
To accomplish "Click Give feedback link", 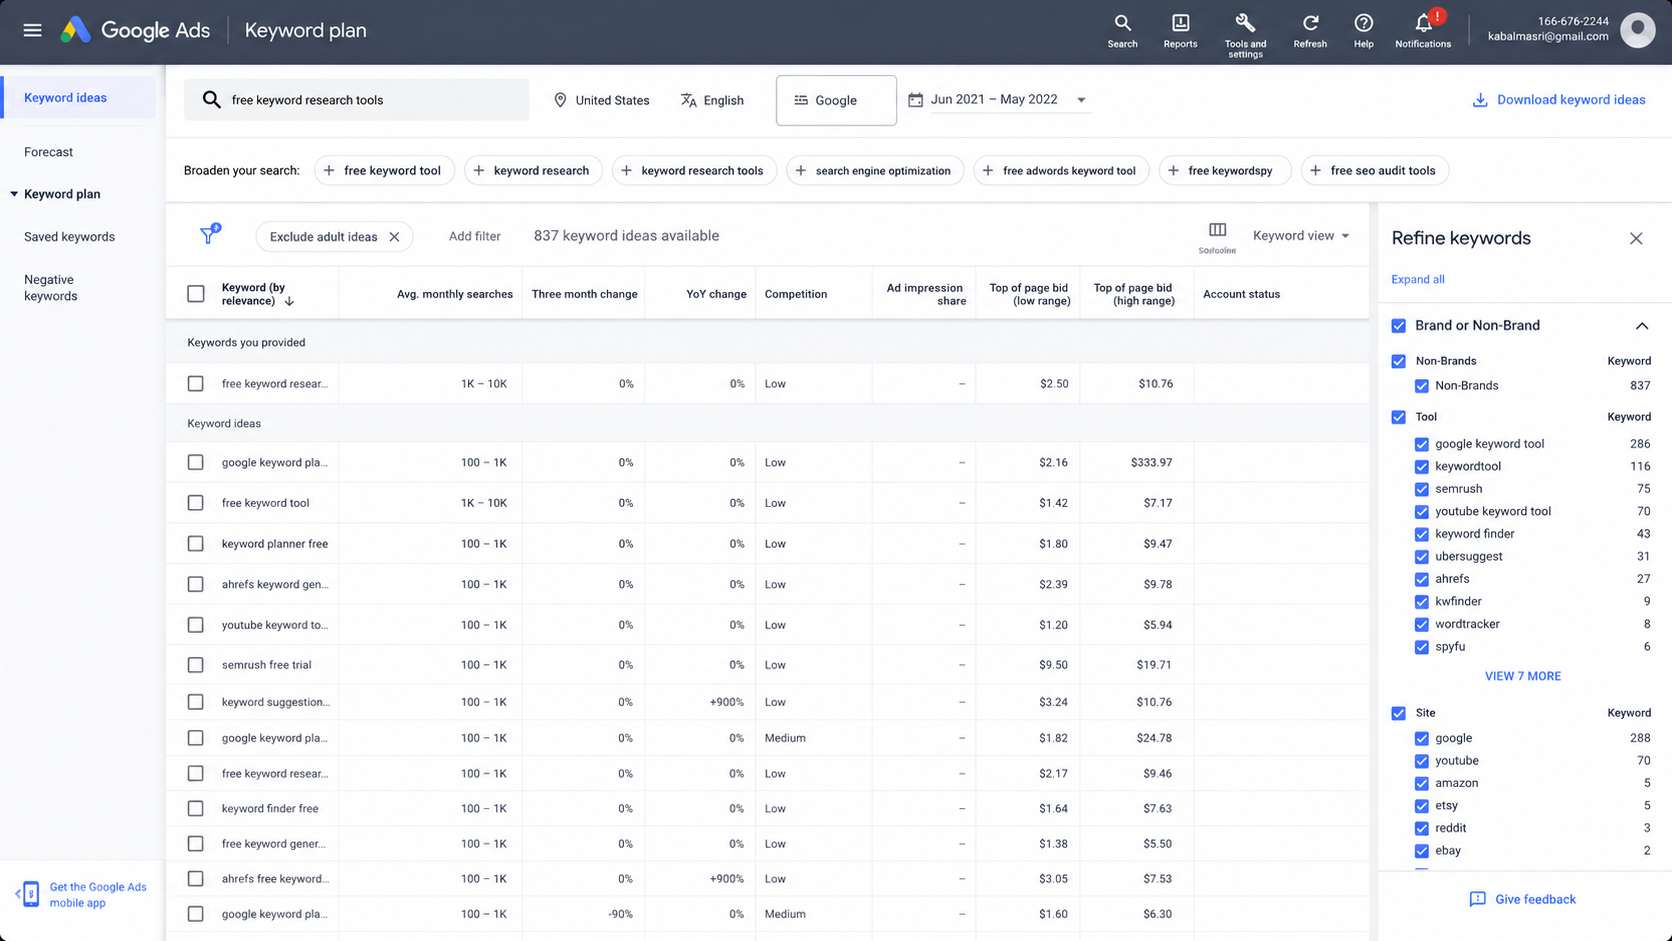I will click(x=1535, y=899).
